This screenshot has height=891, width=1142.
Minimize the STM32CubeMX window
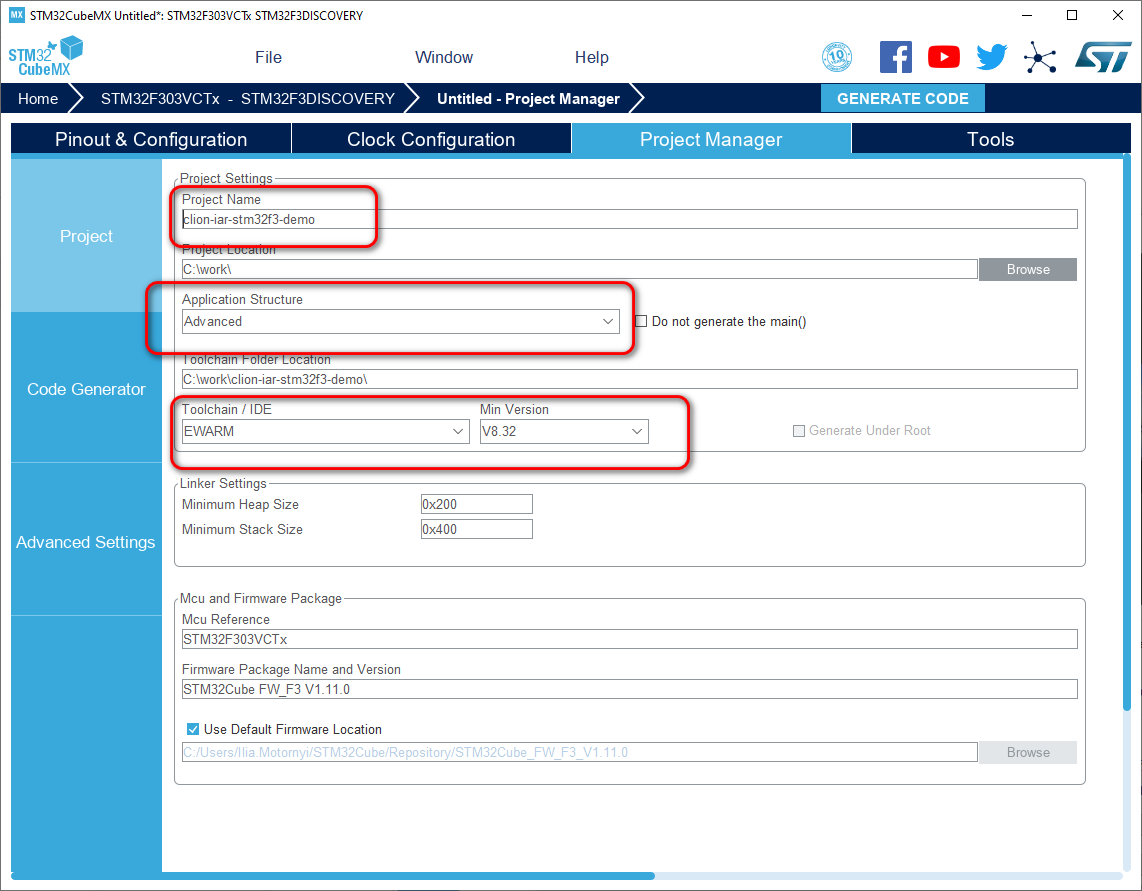coord(1027,15)
